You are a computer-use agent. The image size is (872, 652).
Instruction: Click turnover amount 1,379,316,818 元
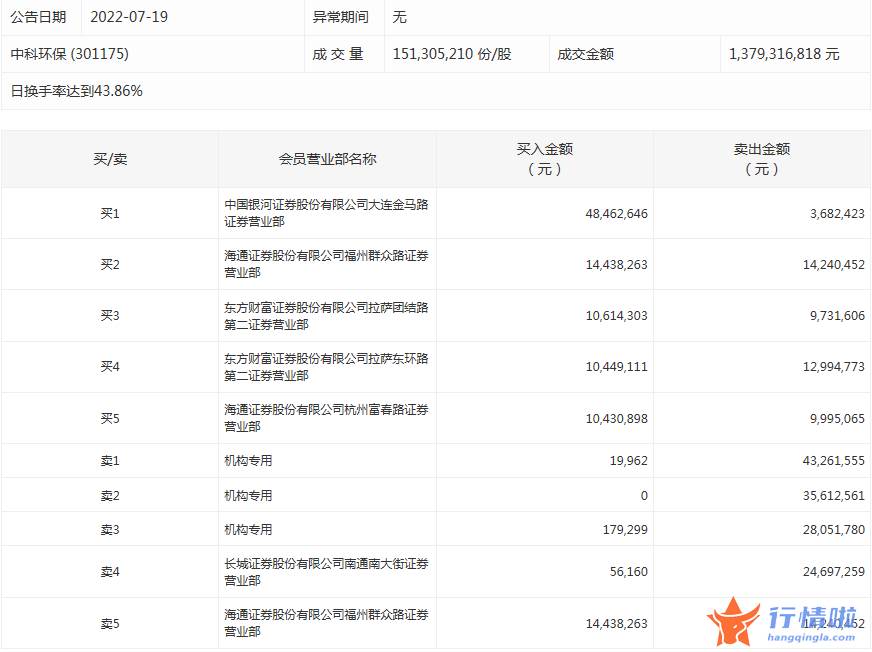click(784, 54)
